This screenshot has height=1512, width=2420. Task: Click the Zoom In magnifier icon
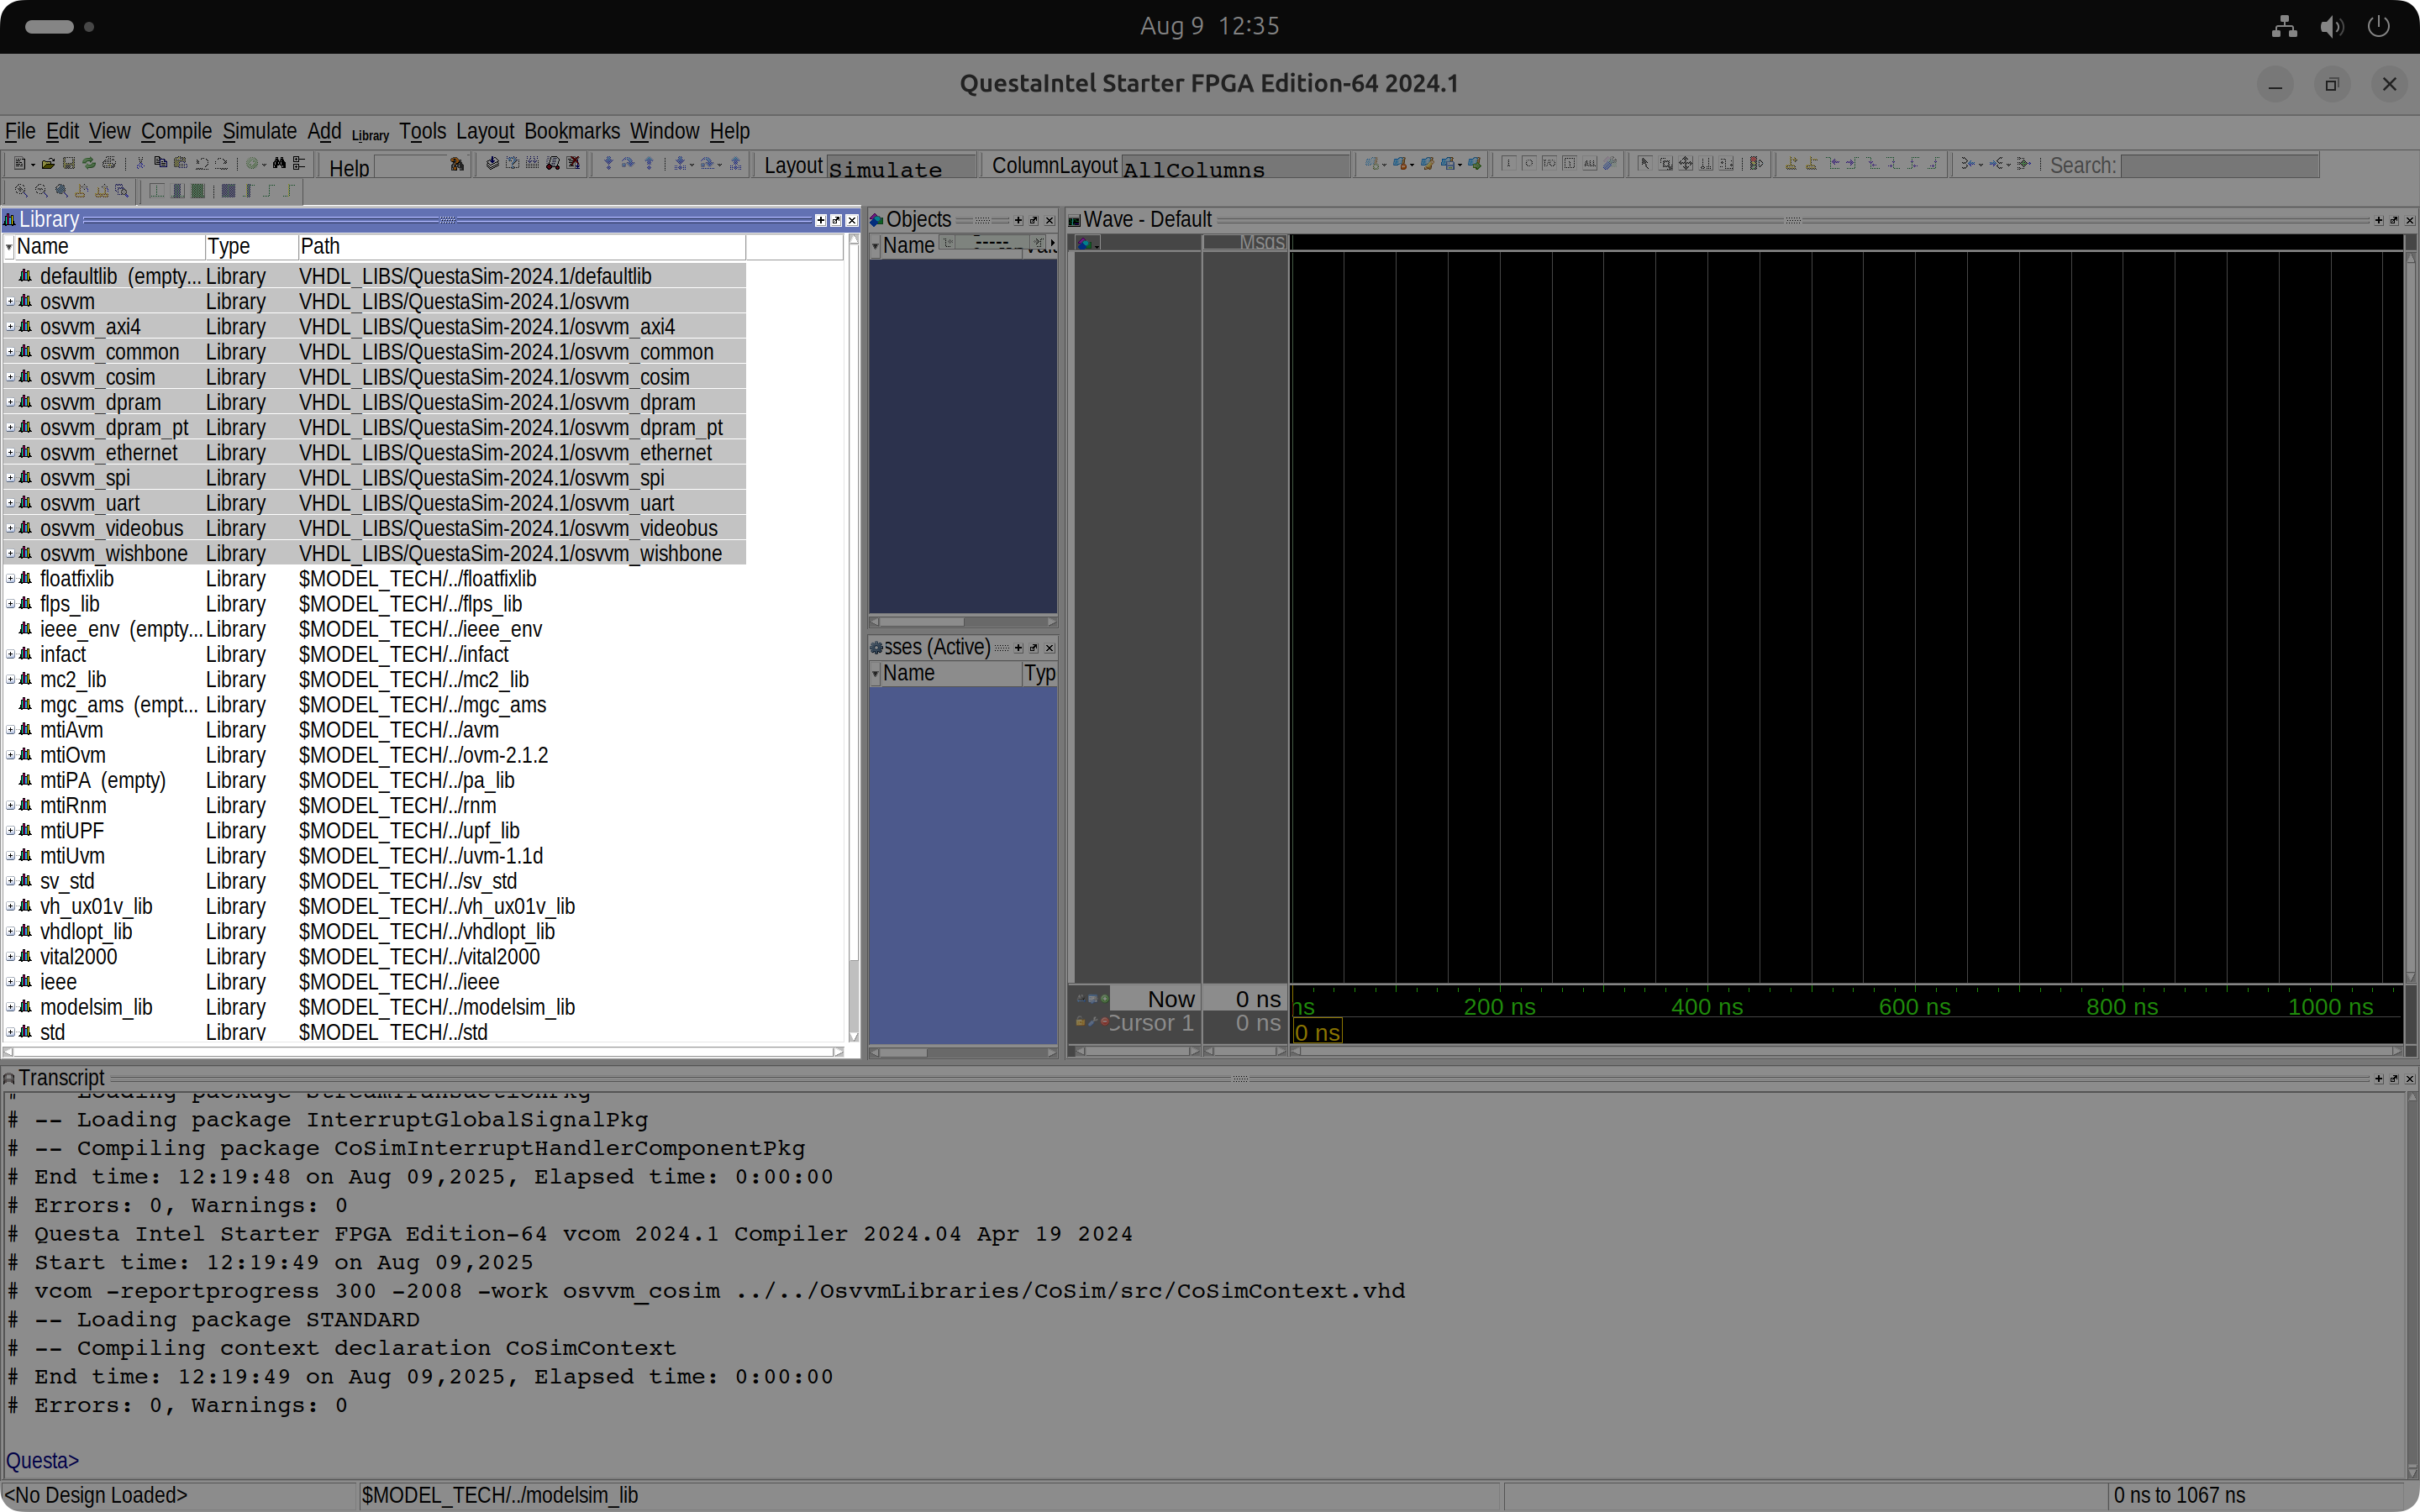[21, 190]
